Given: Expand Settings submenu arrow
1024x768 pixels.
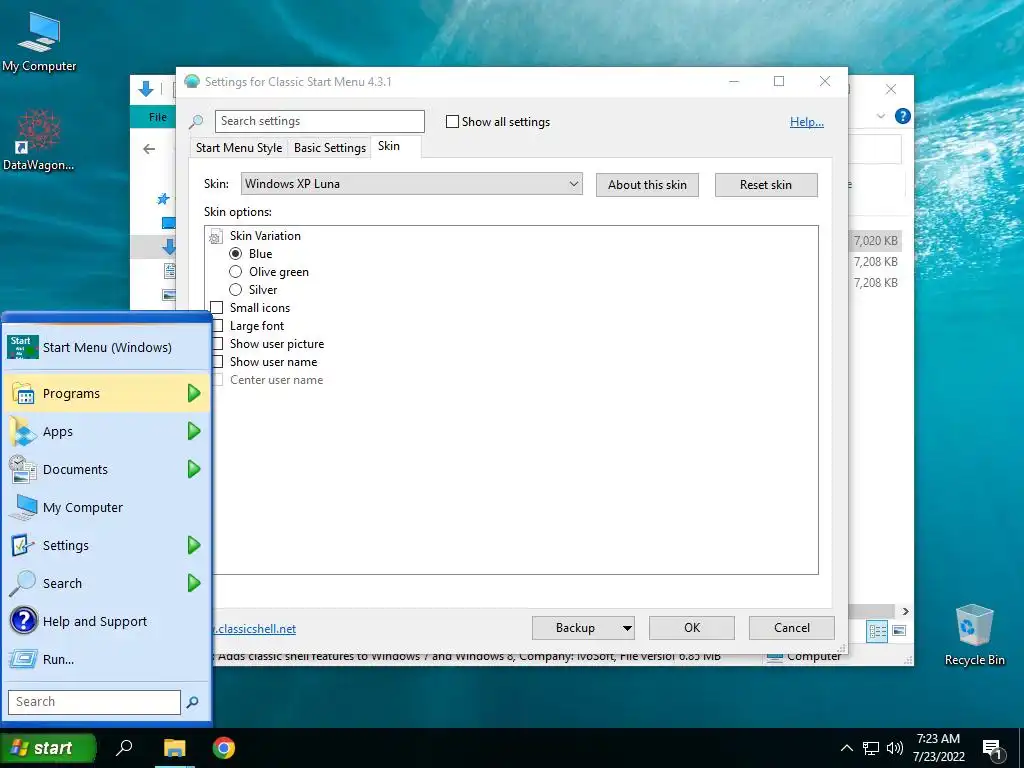Looking at the screenshot, I should click(x=194, y=545).
